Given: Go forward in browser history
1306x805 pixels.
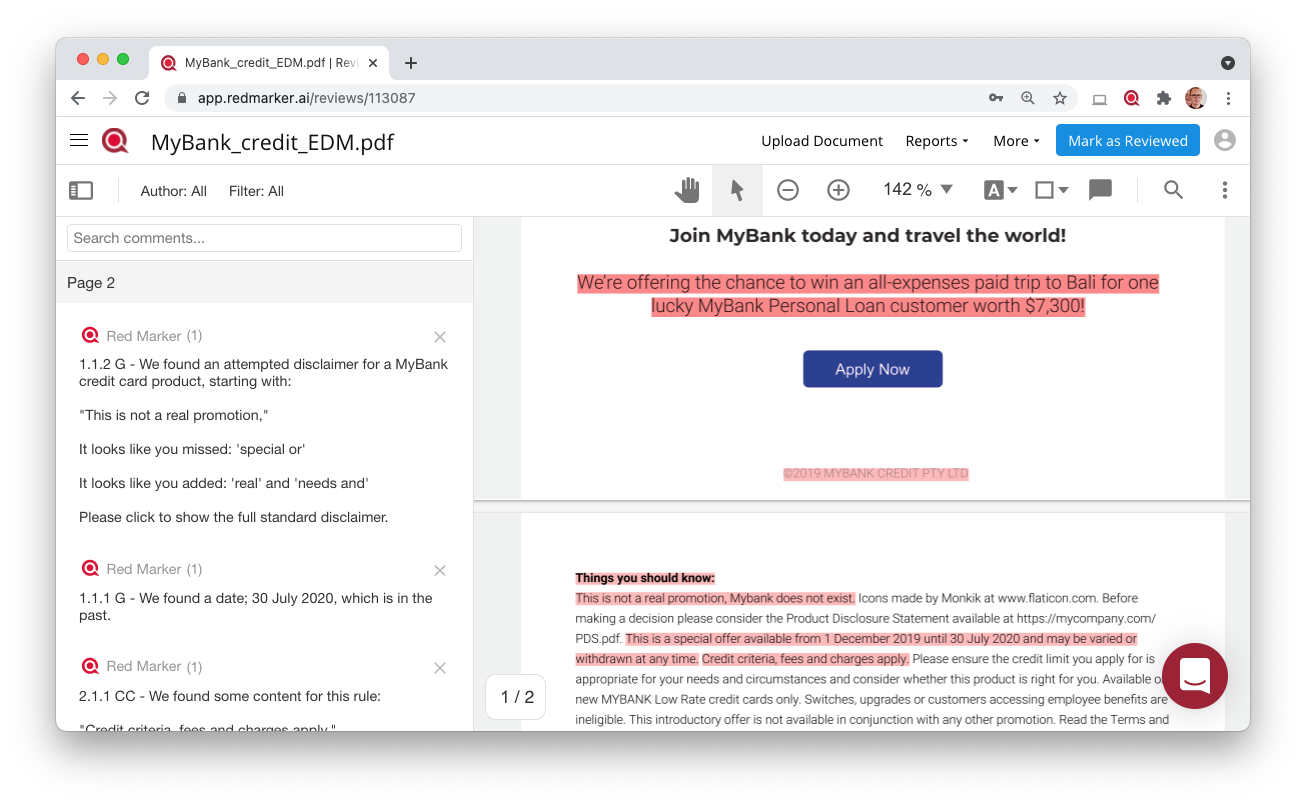Looking at the screenshot, I should click(110, 98).
